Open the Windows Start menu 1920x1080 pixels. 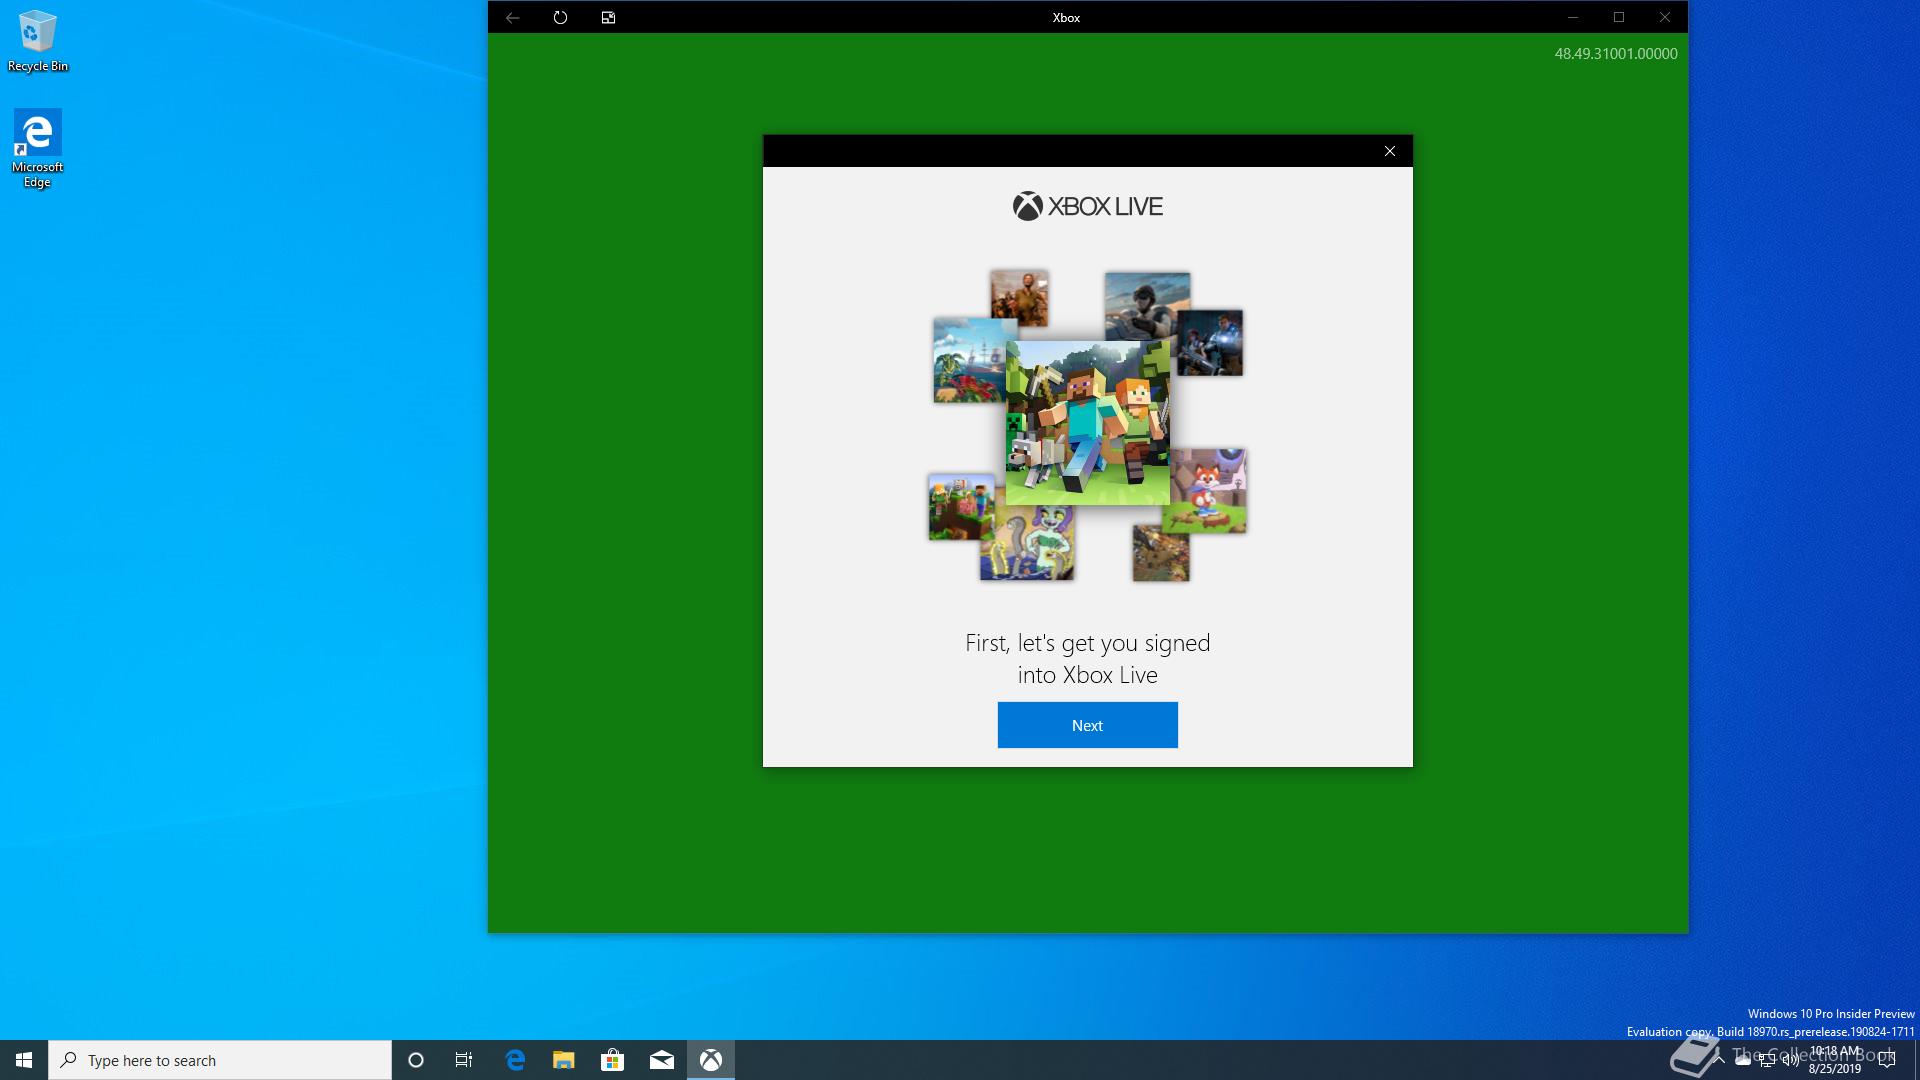click(x=24, y=1060)
